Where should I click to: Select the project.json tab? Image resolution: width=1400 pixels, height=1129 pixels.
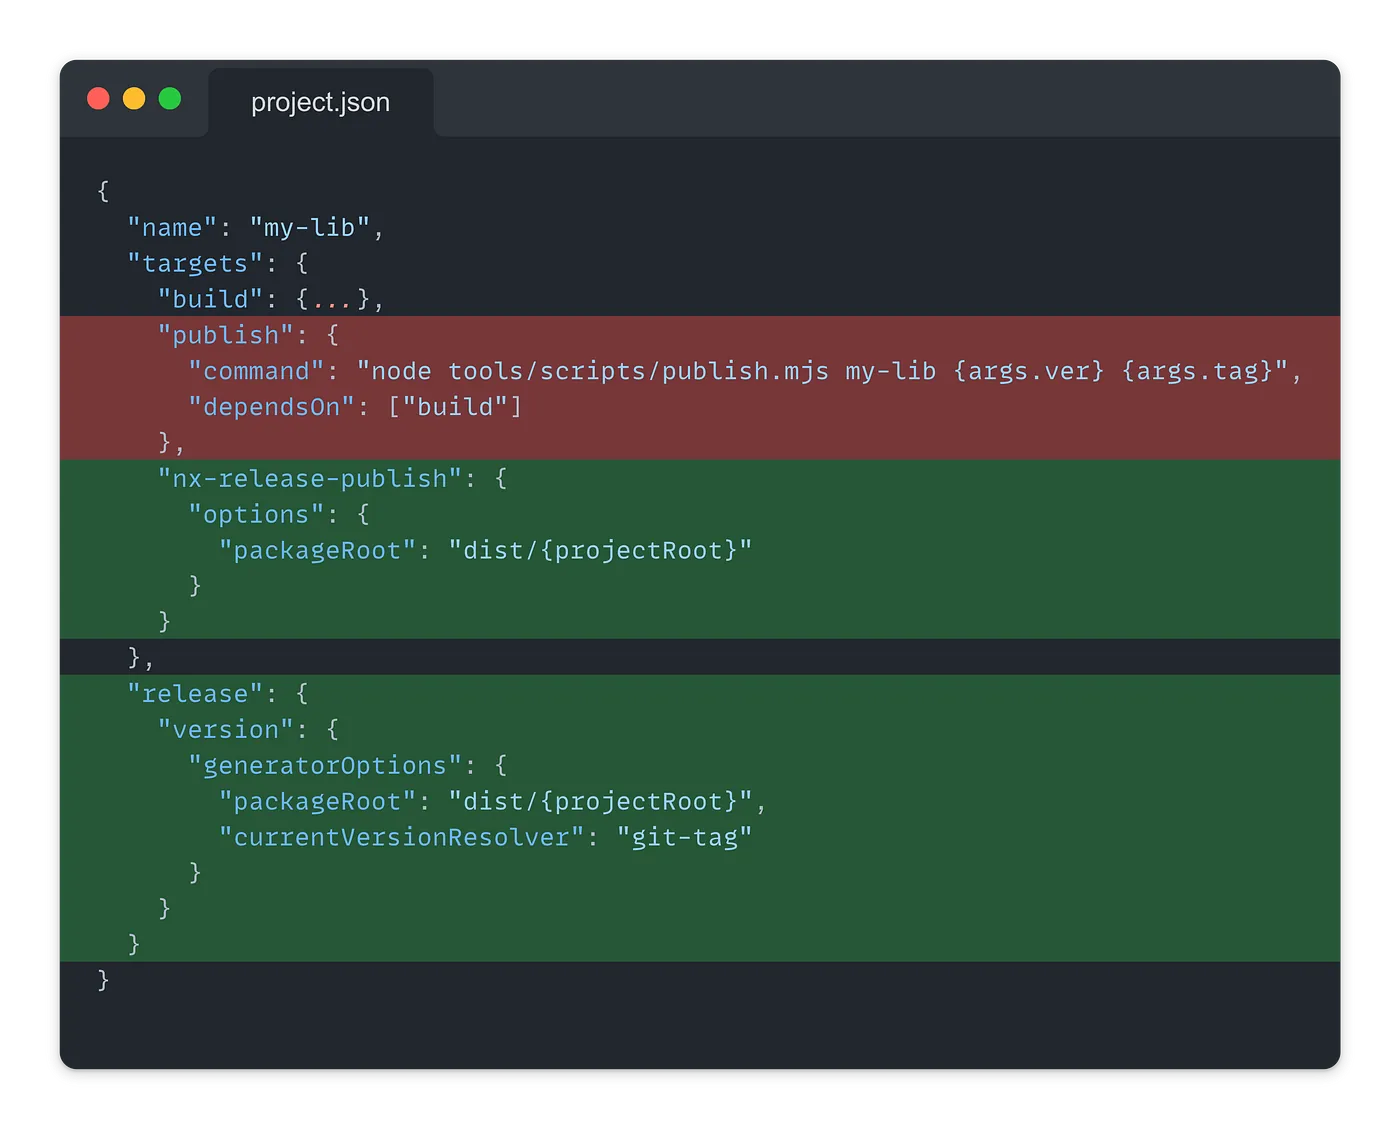point(320,102)
